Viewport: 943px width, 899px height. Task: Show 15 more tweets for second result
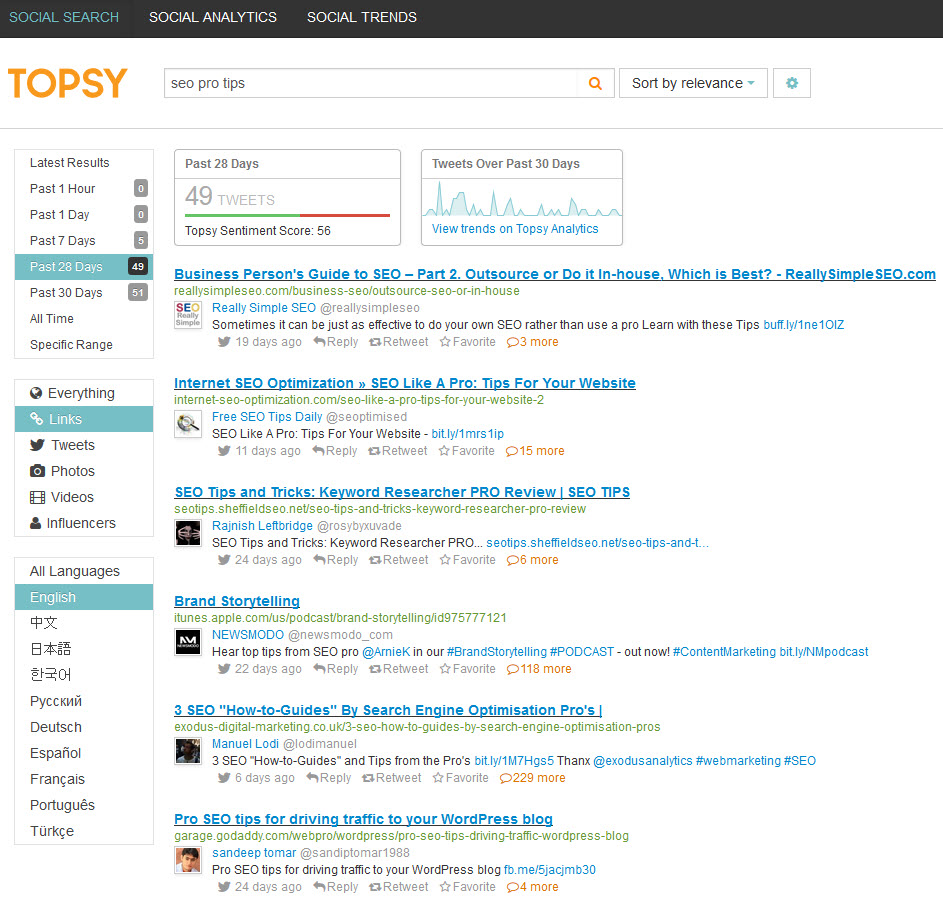coord(535,451)
